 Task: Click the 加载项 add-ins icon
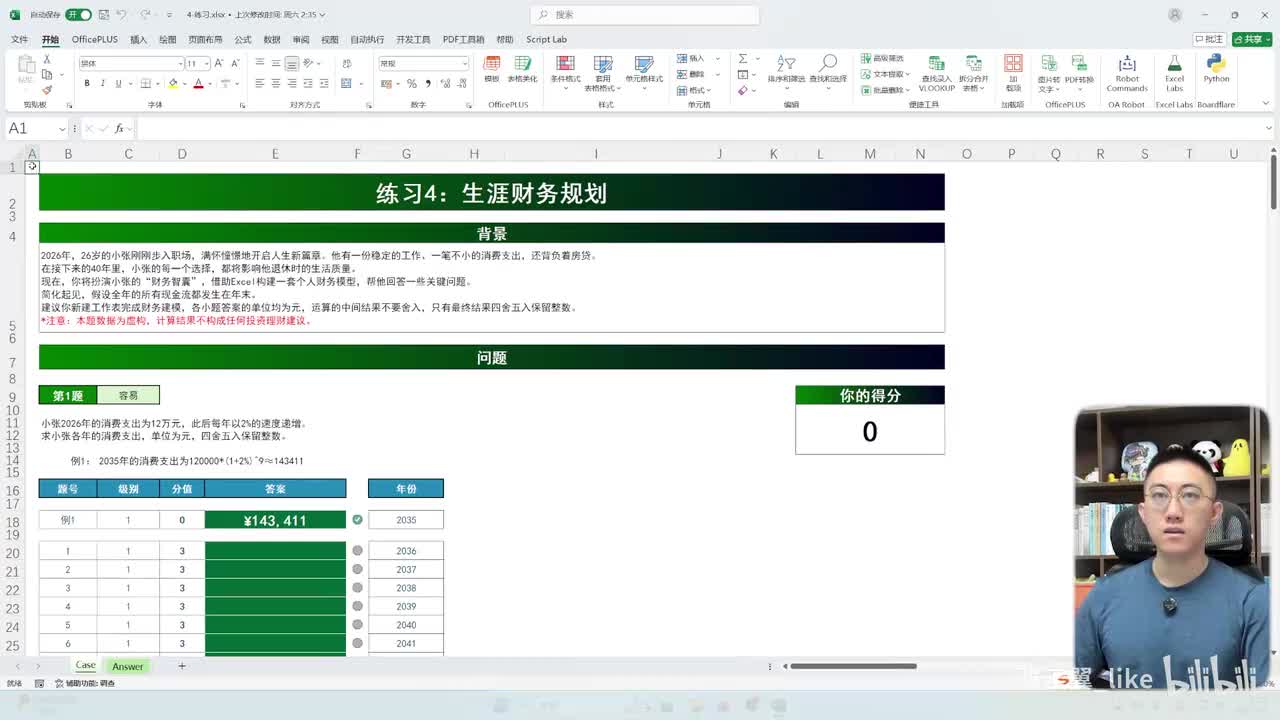pos(1013,63)
